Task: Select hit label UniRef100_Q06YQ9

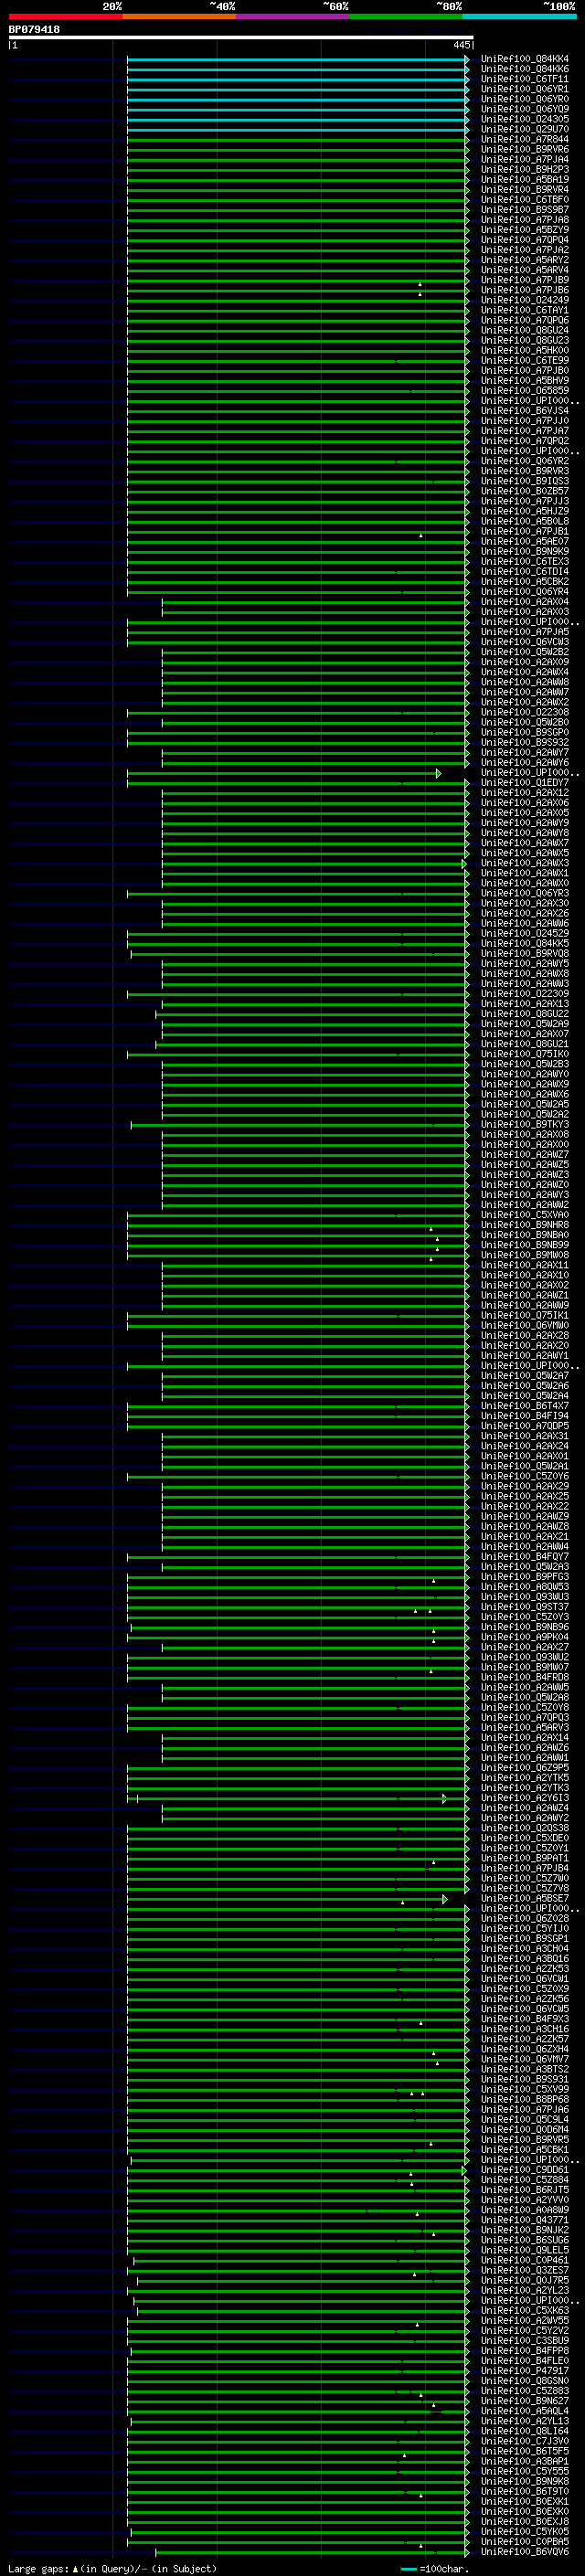Action: [x=525, y=109]
